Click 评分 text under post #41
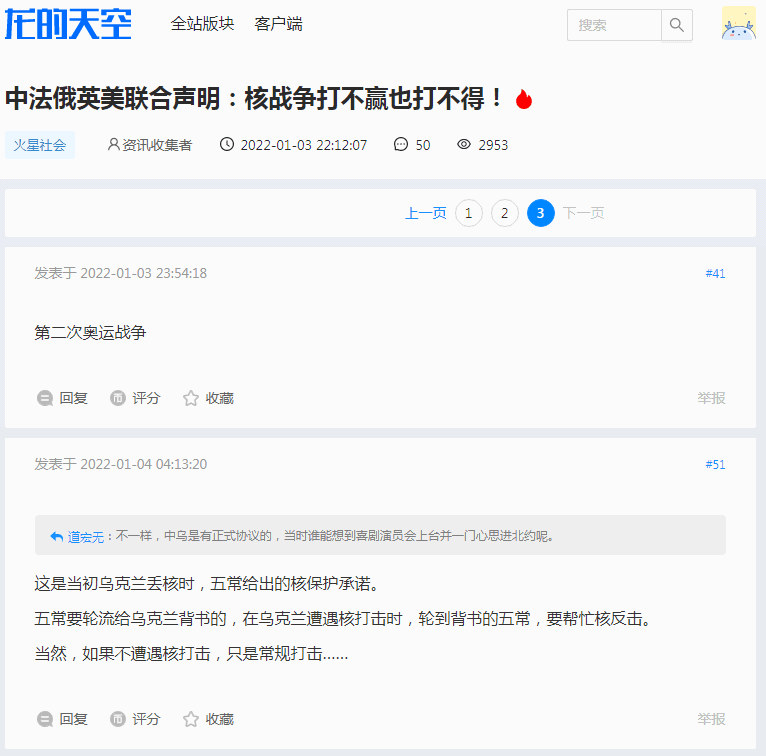 146,398
